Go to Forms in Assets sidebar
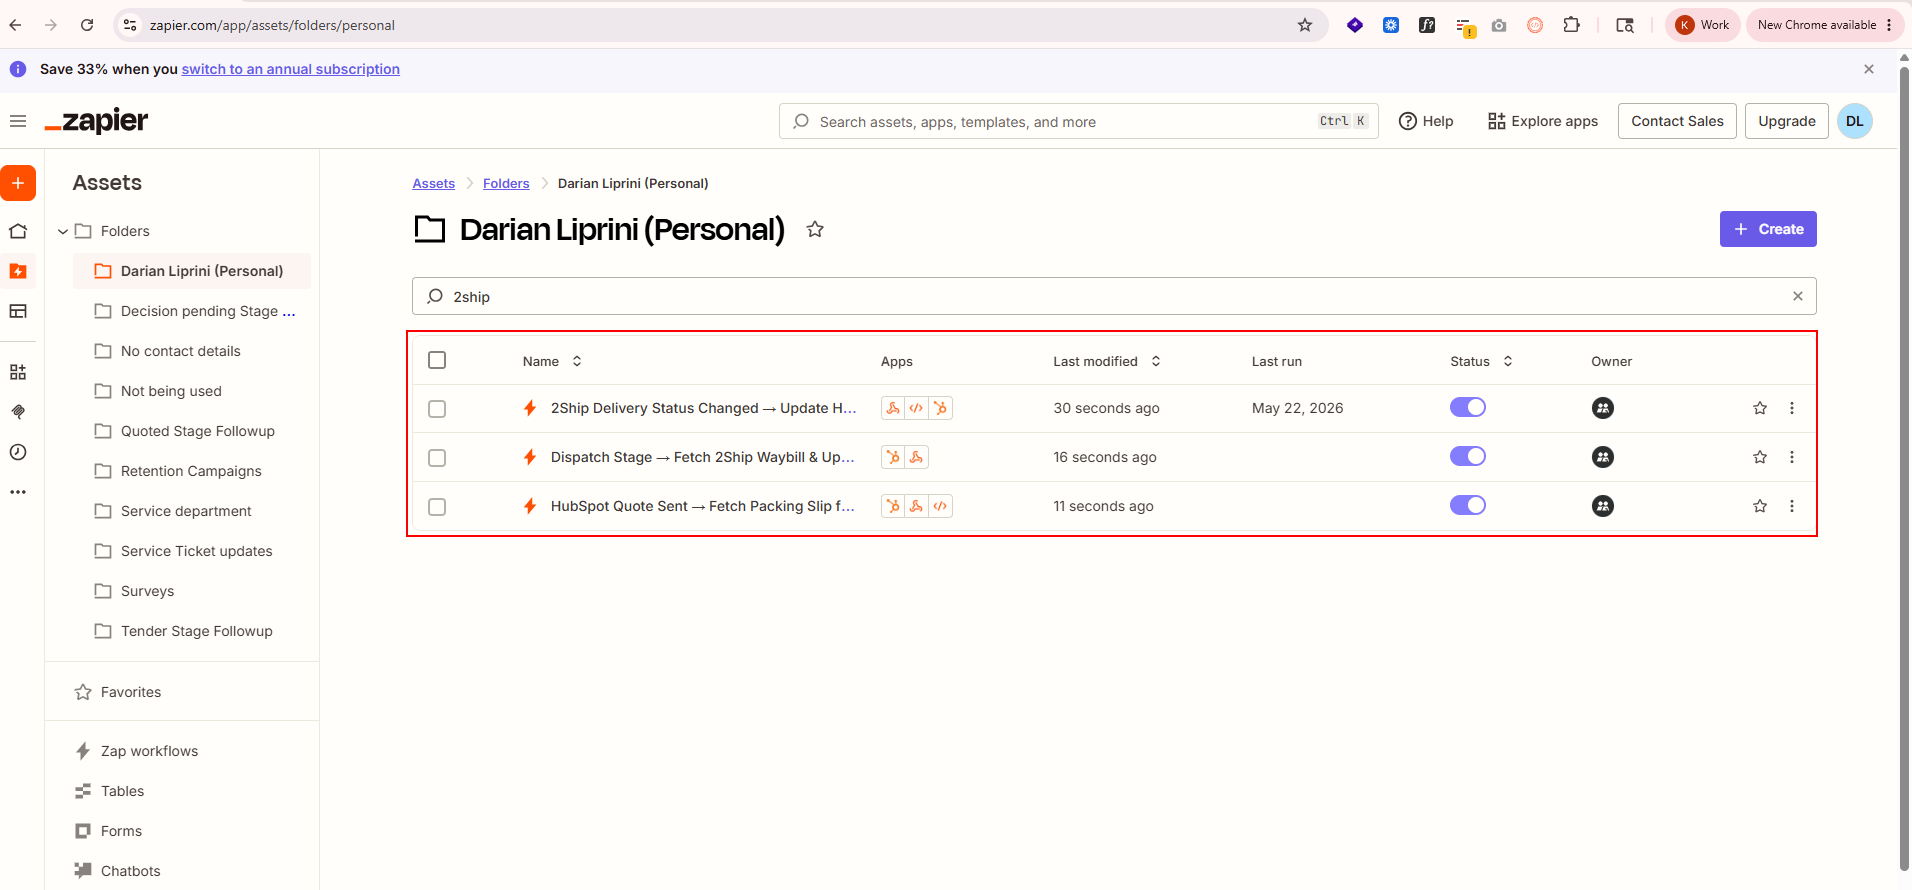The image size is (1912, 890). coord(121,831)
